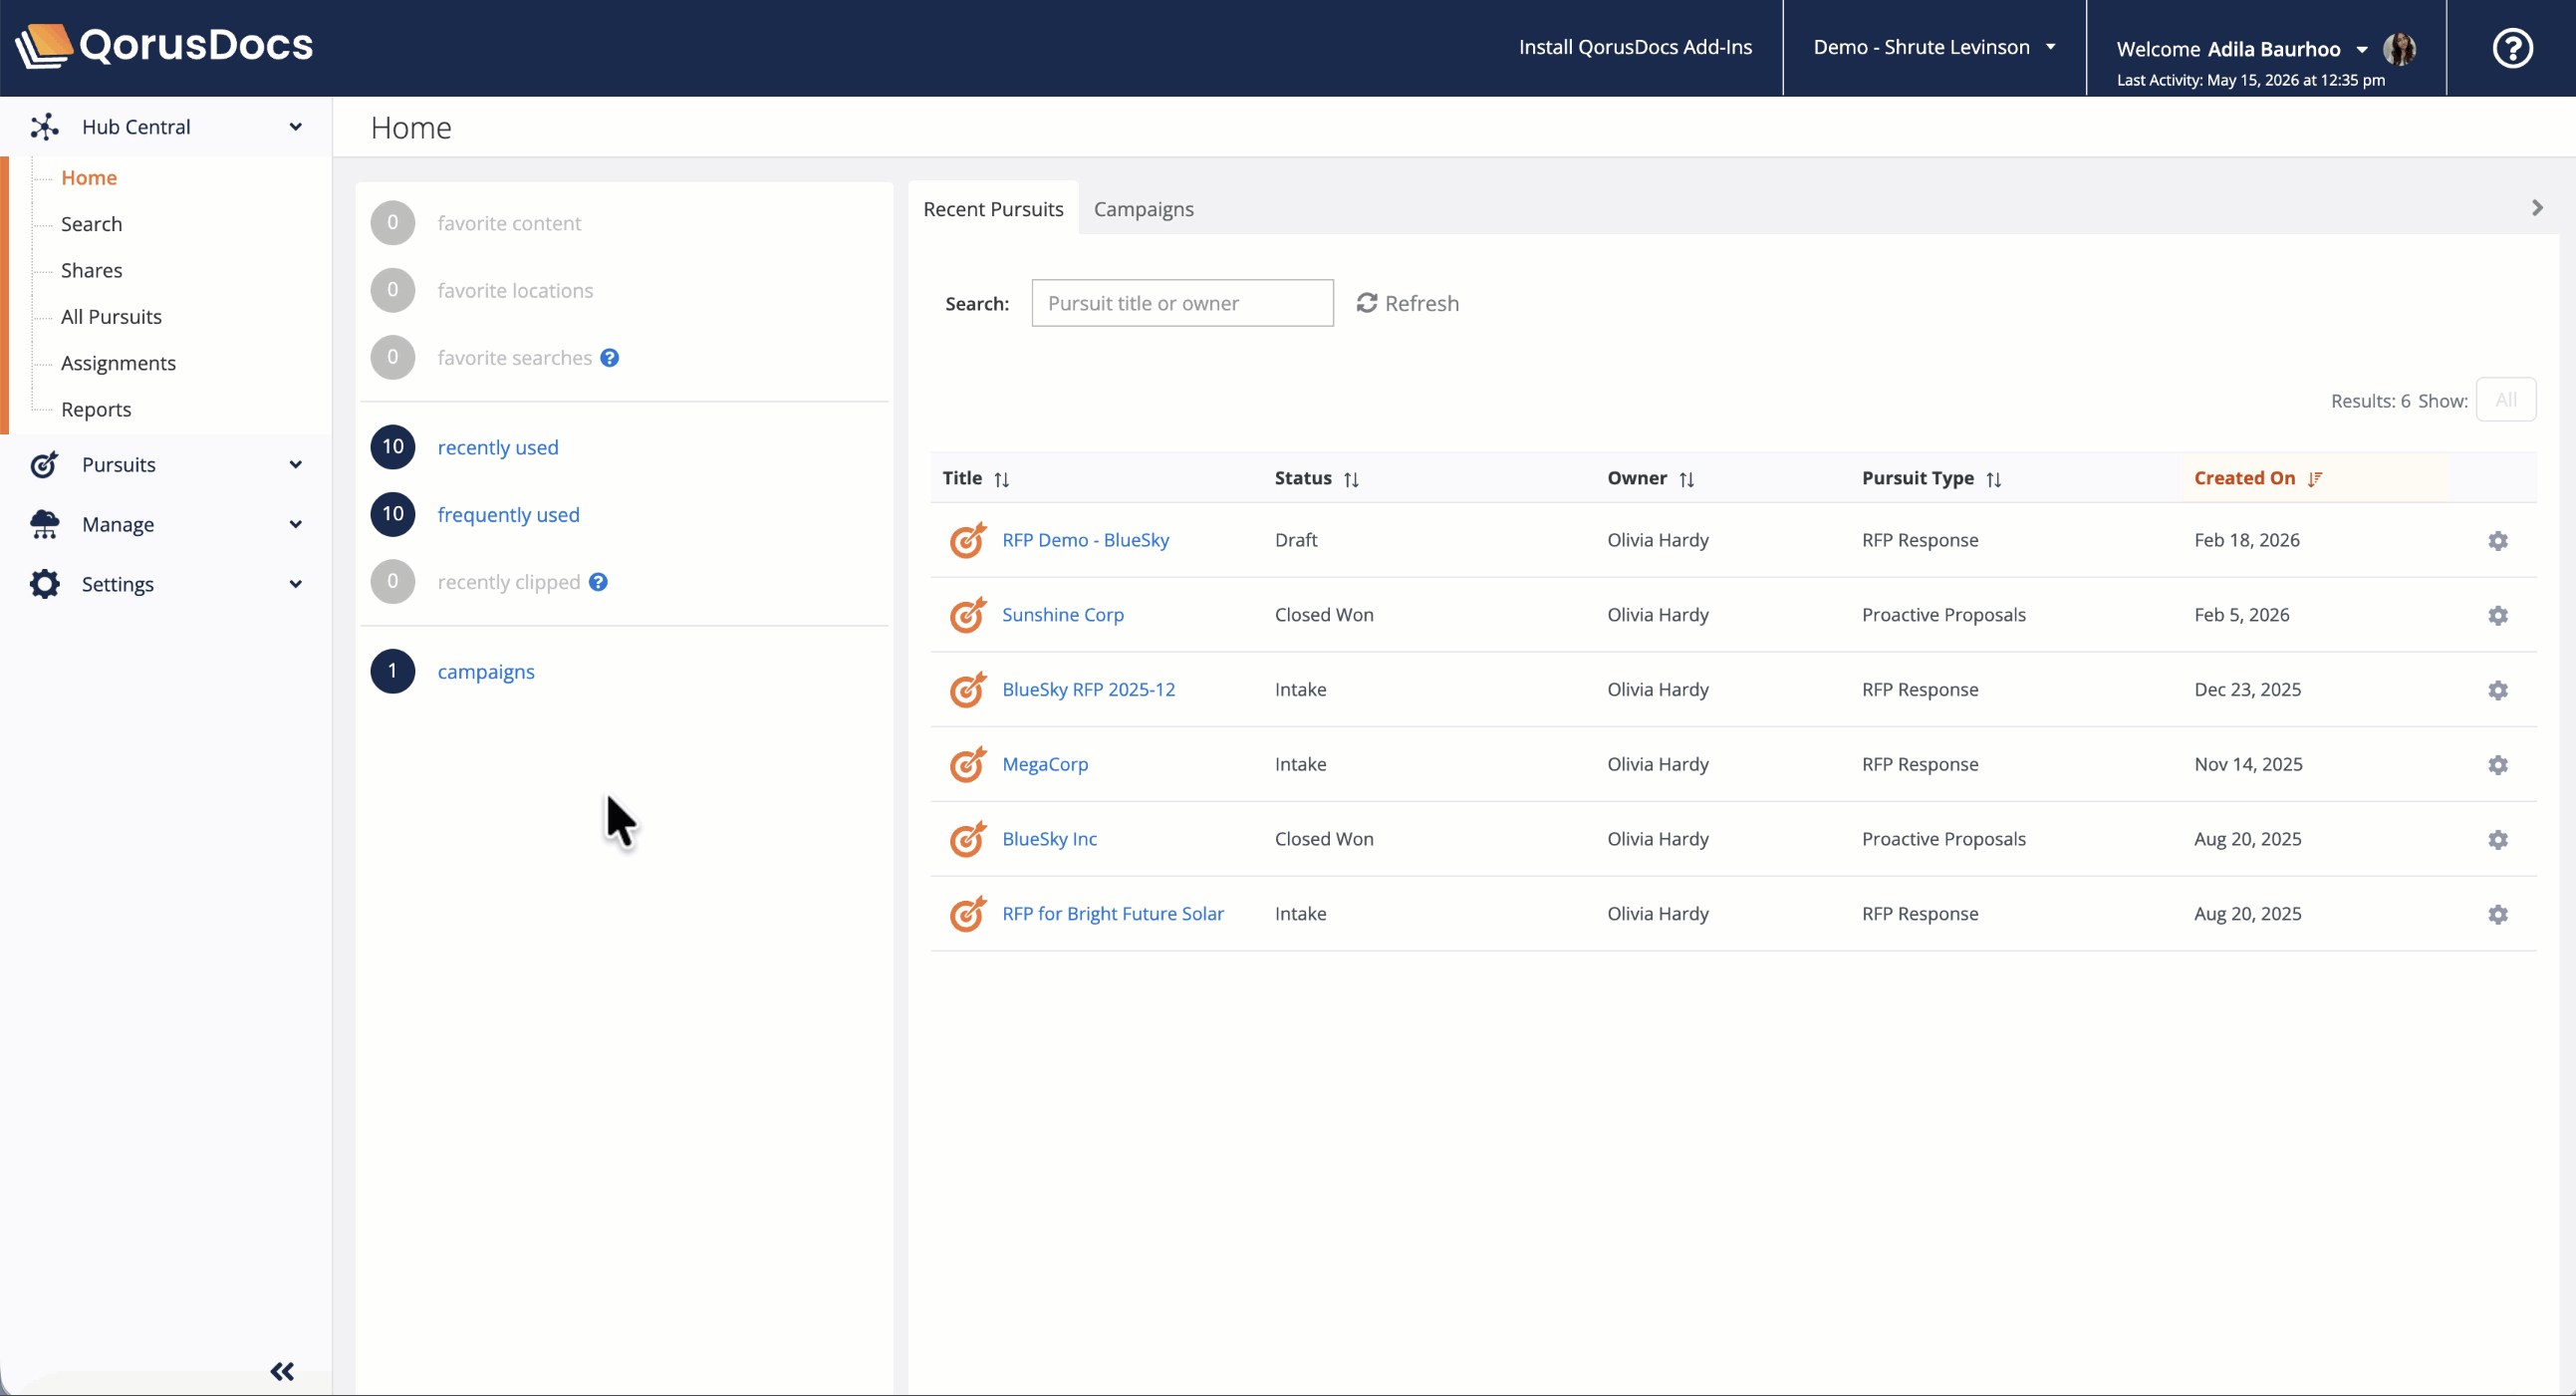Collapse the sidebar with double-arrow icon
Image resolution: width=2576 pixels, height=1396 pixels.
pyautogui.click(x=282, y=1371)
